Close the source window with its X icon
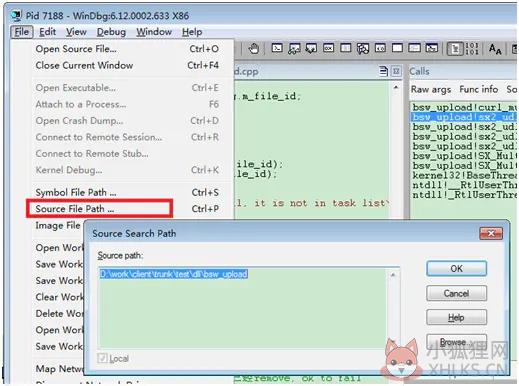 point(396,71)
